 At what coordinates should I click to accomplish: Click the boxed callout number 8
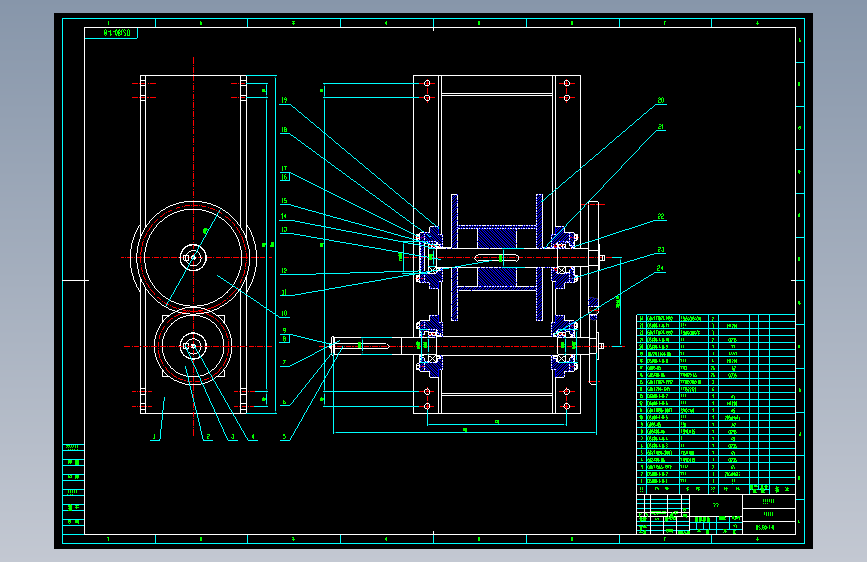[x=285, y=339]
